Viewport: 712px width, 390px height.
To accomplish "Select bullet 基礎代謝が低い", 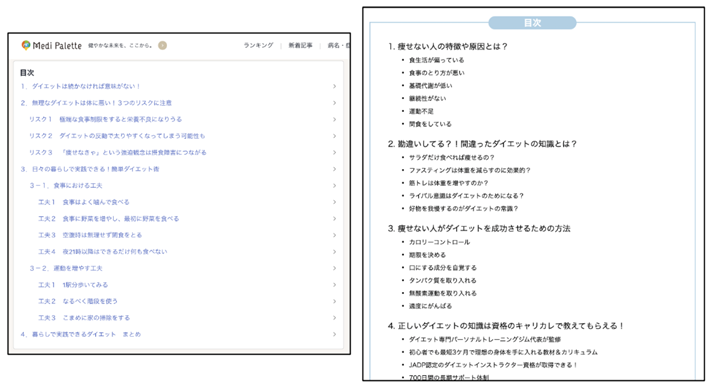I will [x=430, y=85].
